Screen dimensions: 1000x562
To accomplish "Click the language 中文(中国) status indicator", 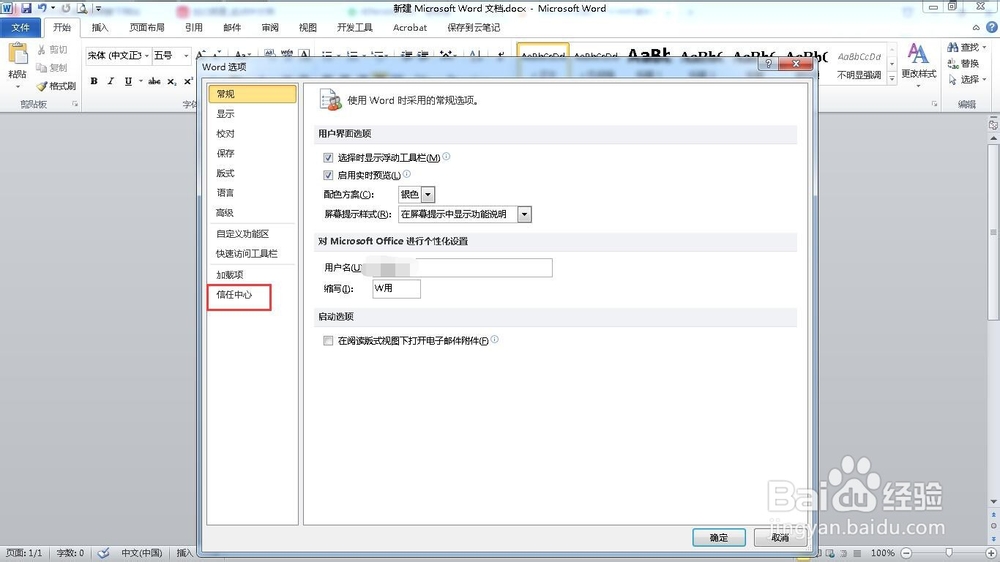I will (x=142, y=553).
